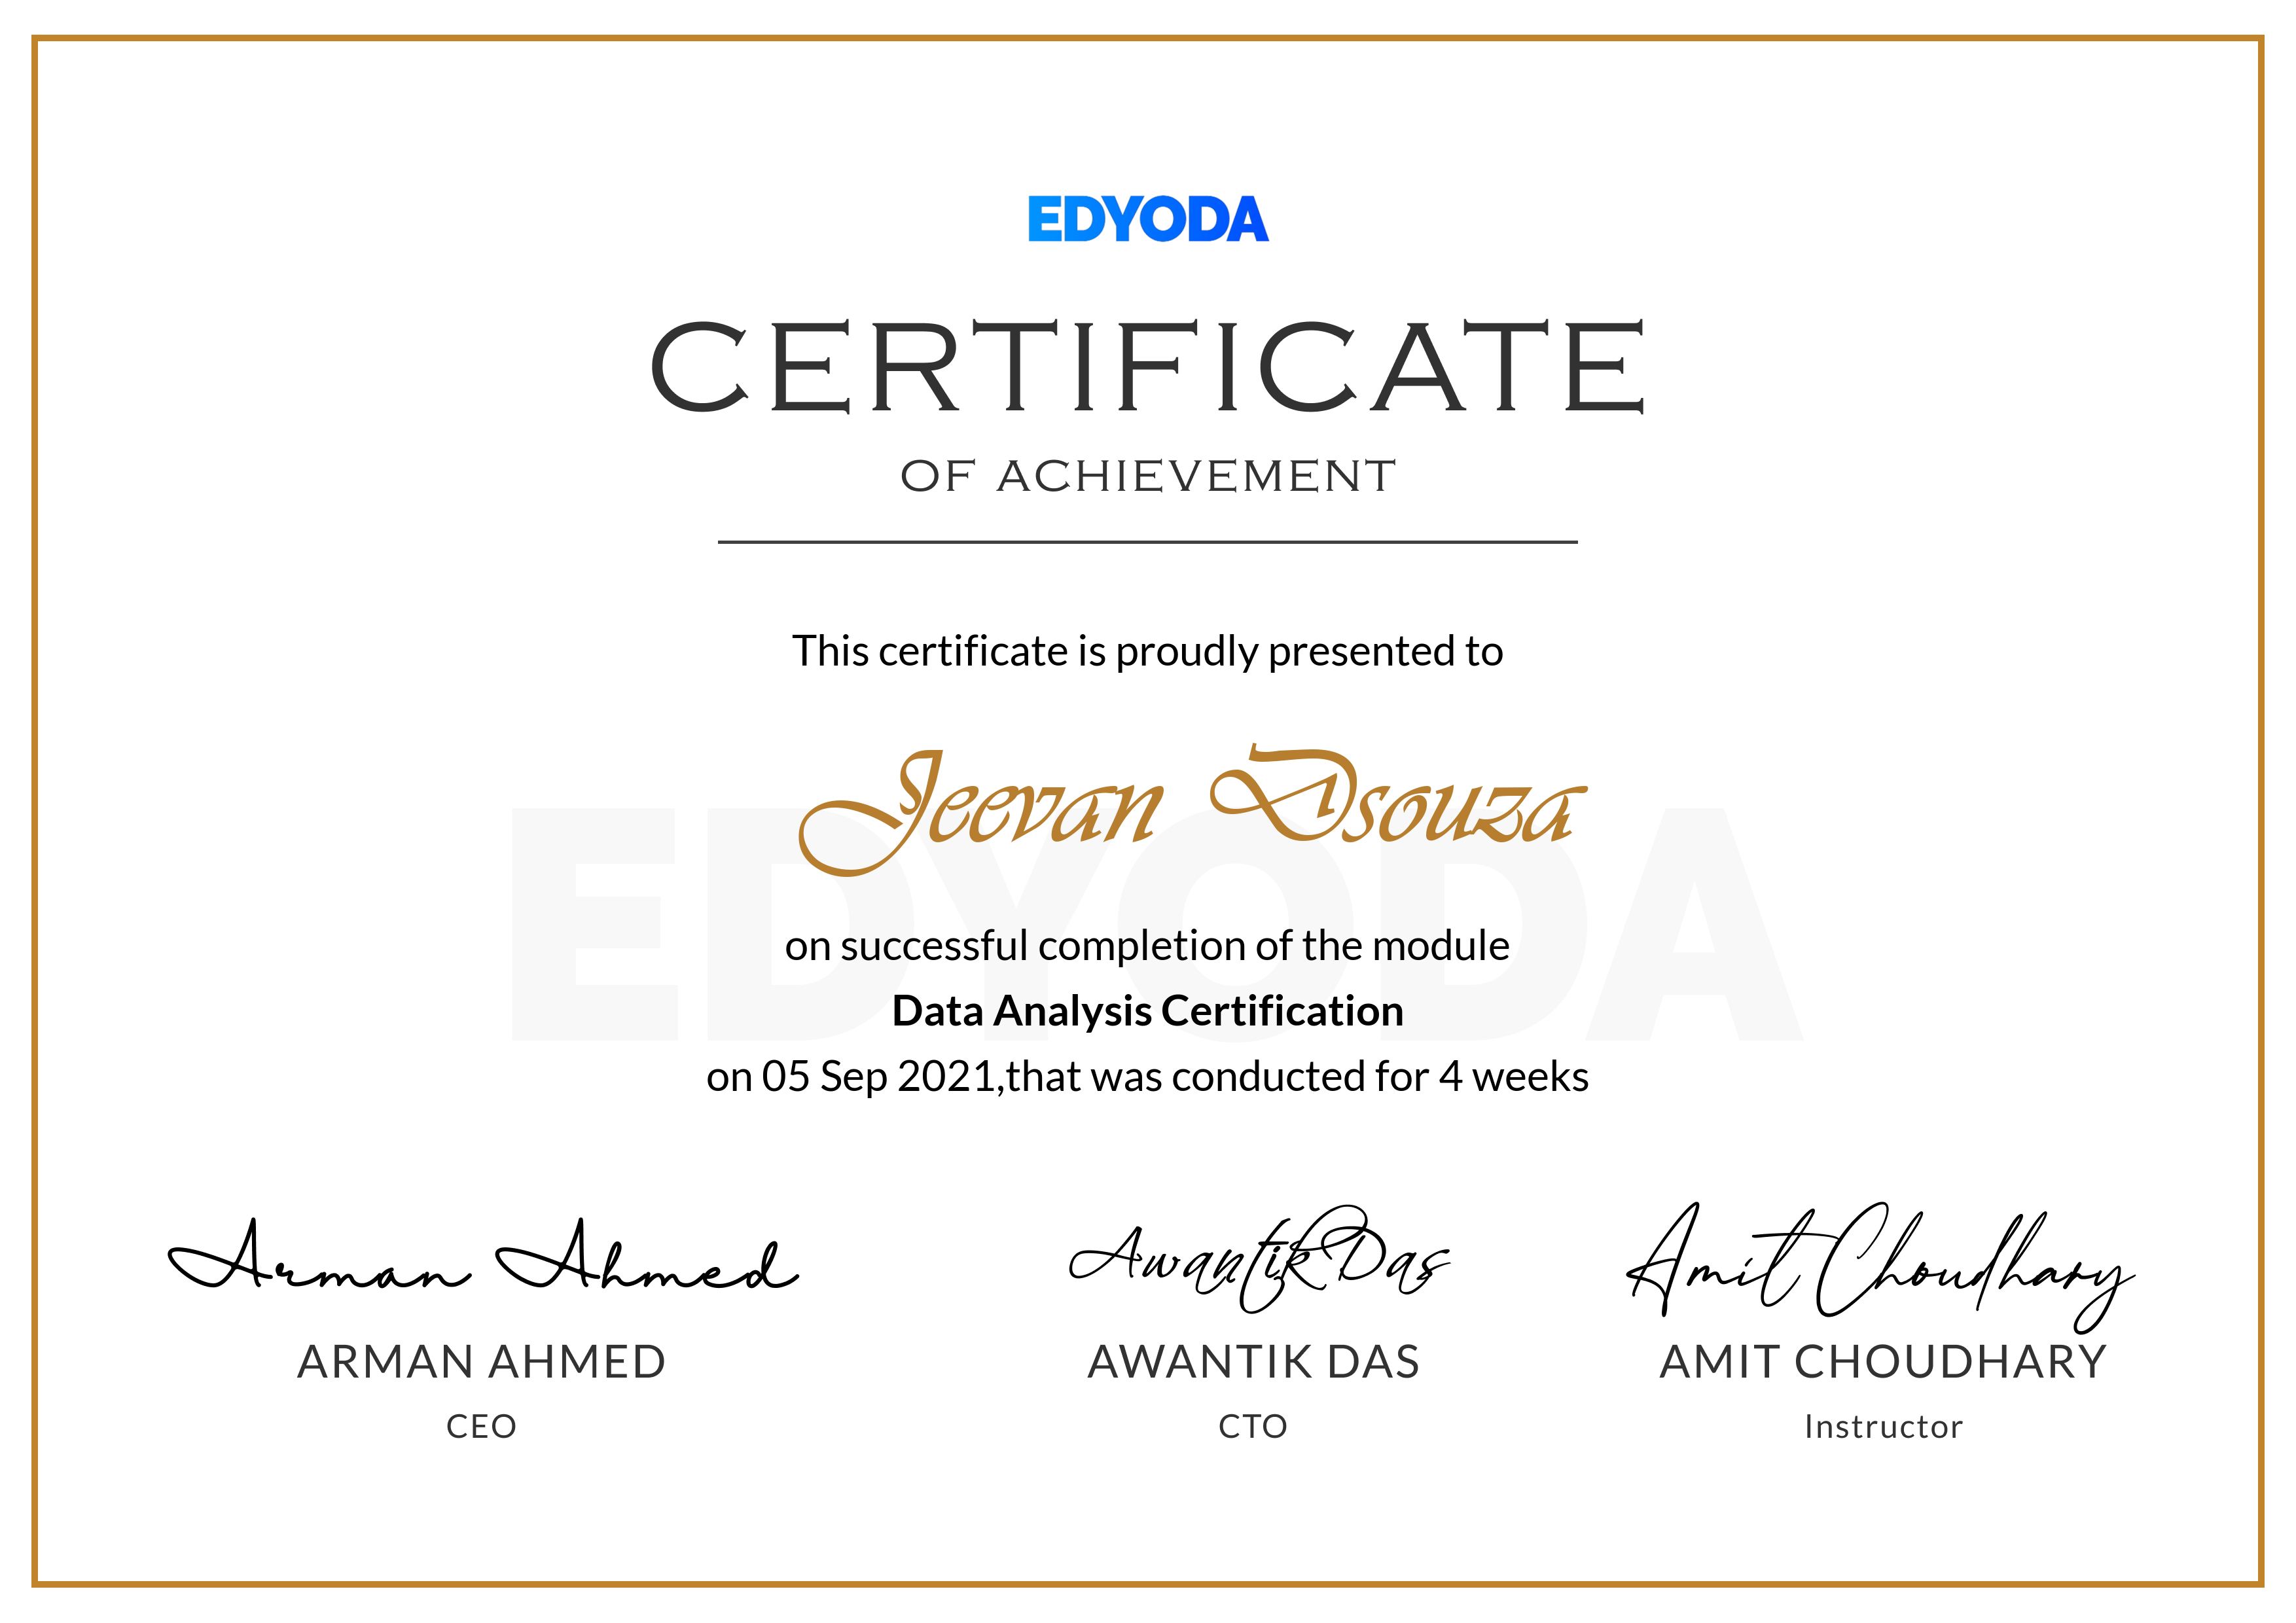Click the date line with 05 Sep 2021
The height and width of the screenshot is (1623, 2296).
coord(1147,1077)
